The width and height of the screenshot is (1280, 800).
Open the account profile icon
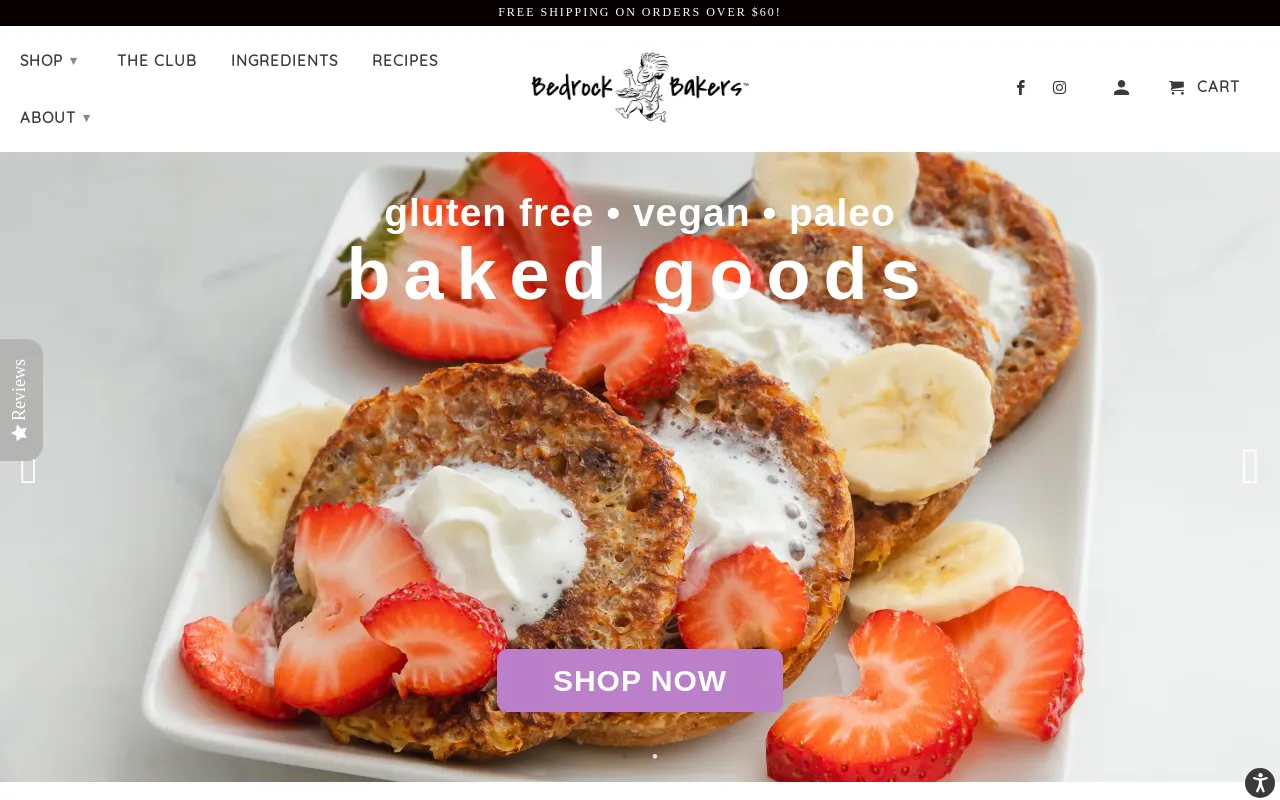point(1121,87)
